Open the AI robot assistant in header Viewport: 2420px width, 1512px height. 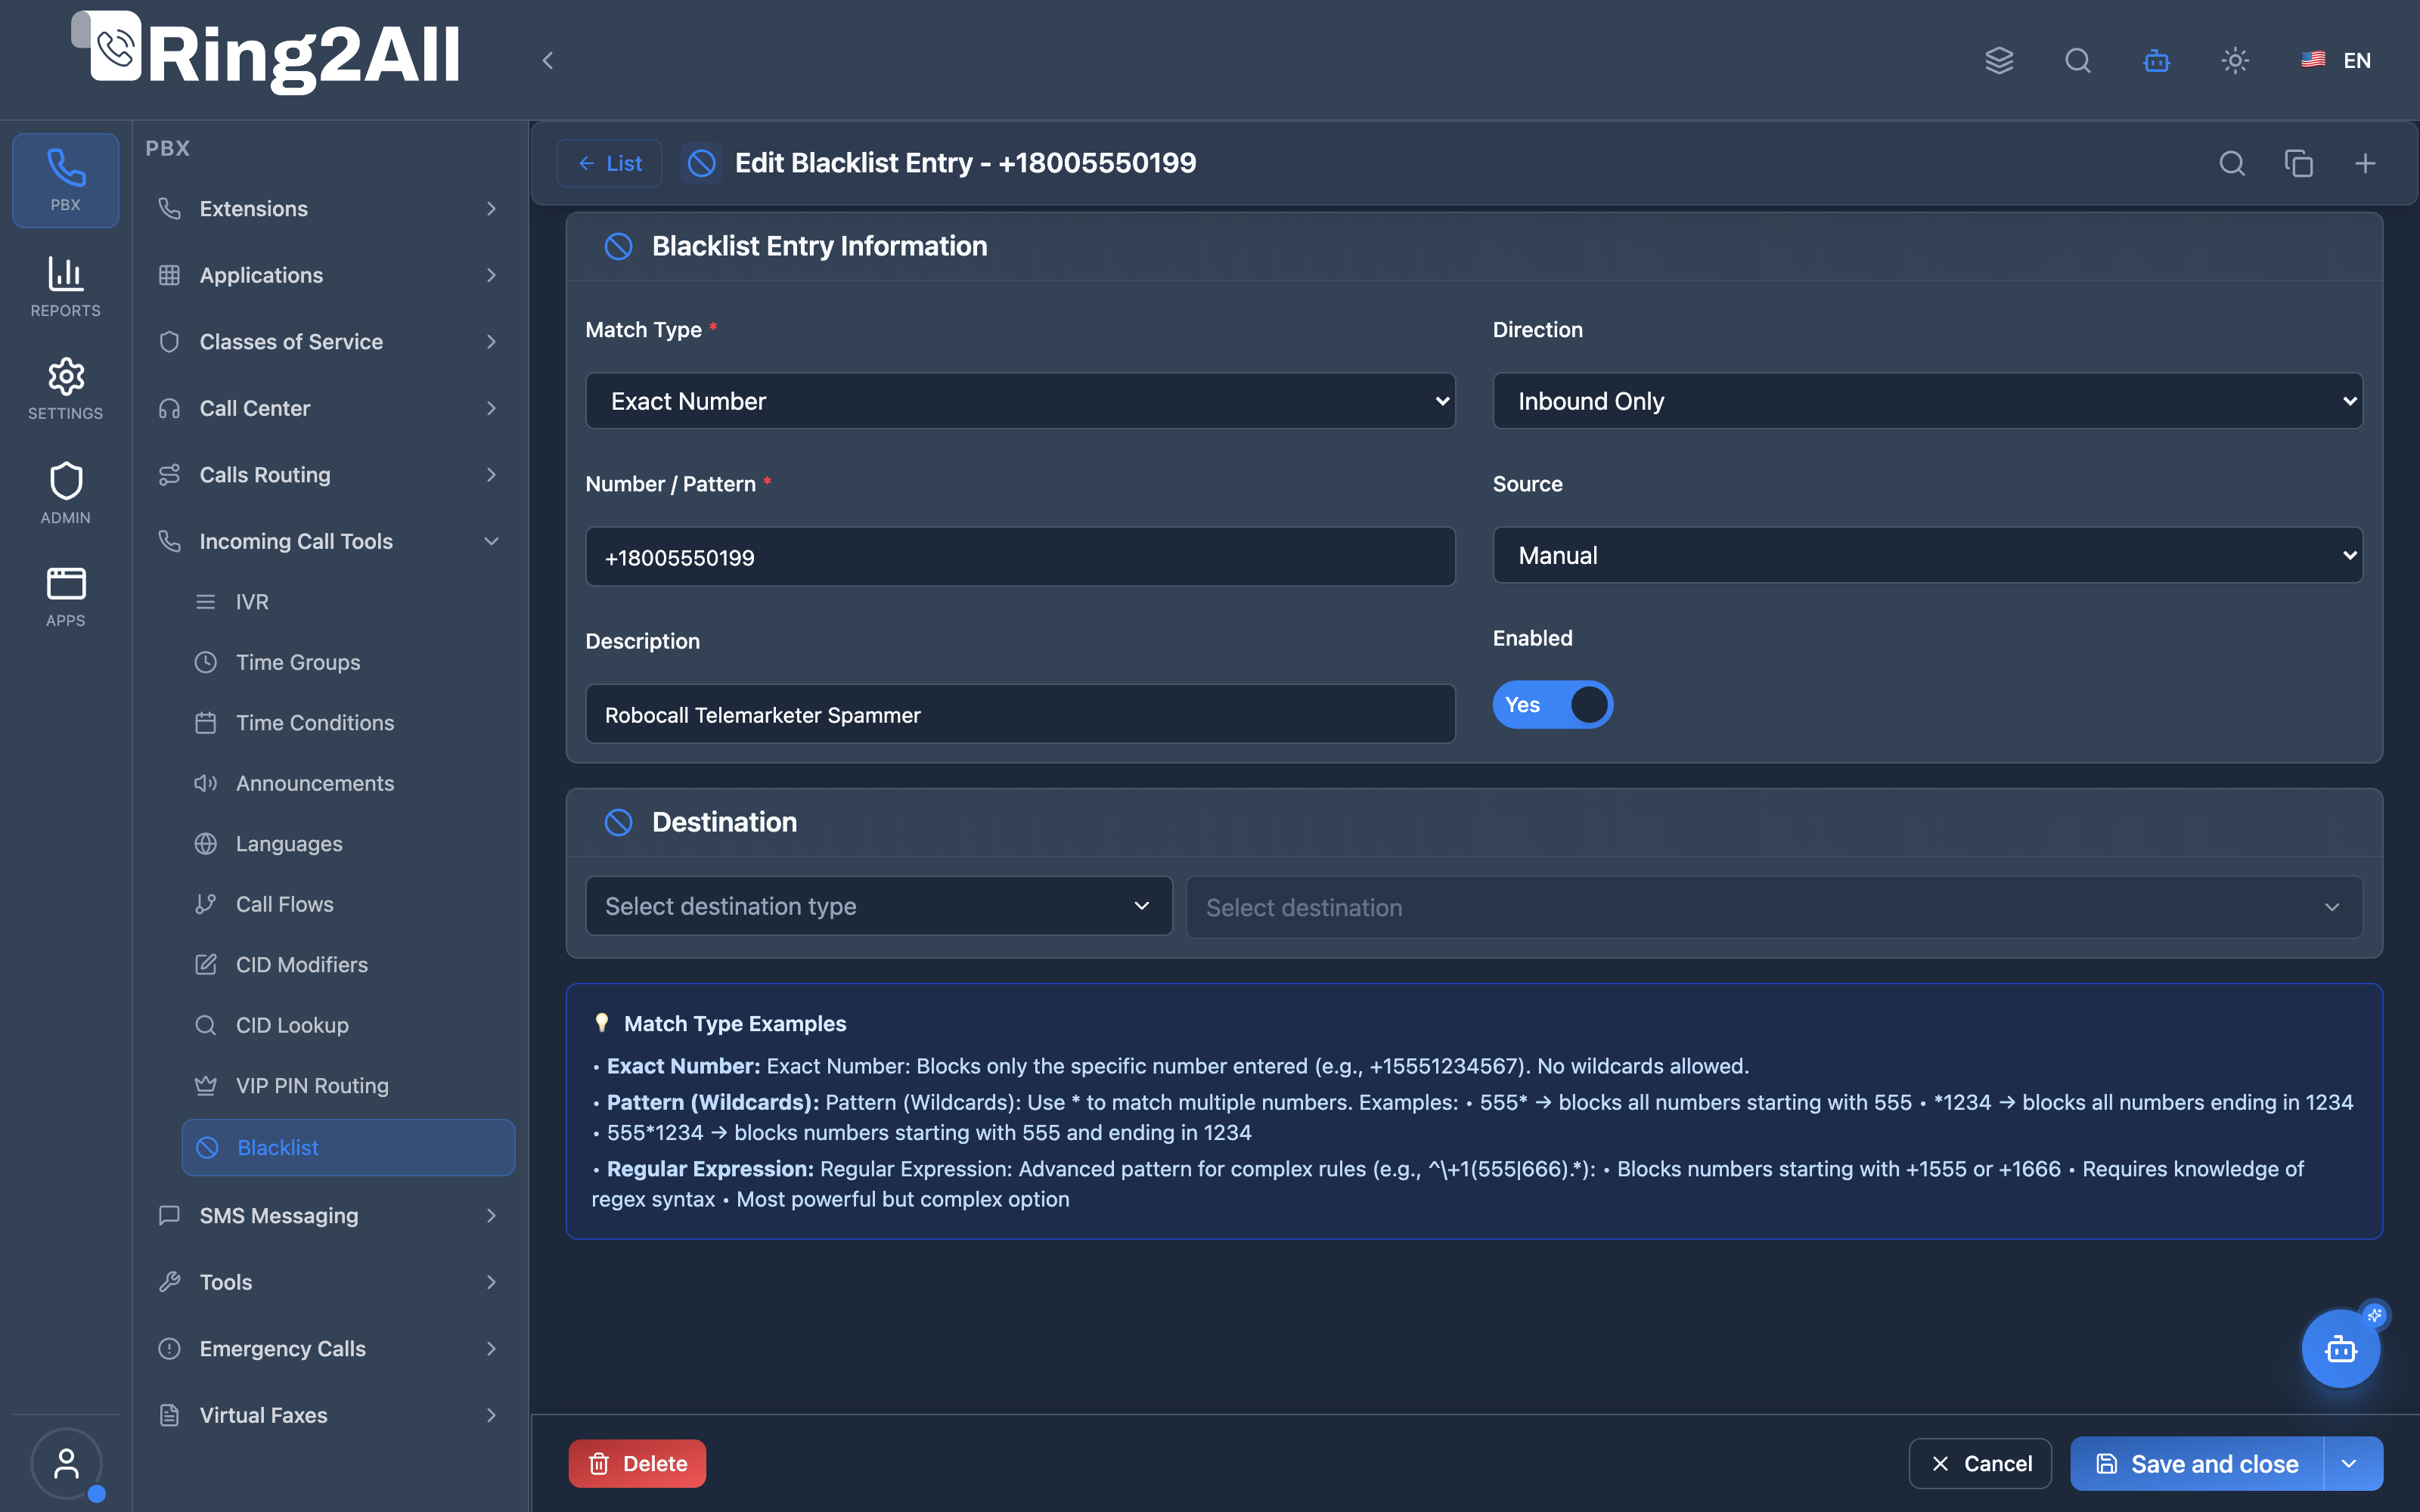[2156, 61]
